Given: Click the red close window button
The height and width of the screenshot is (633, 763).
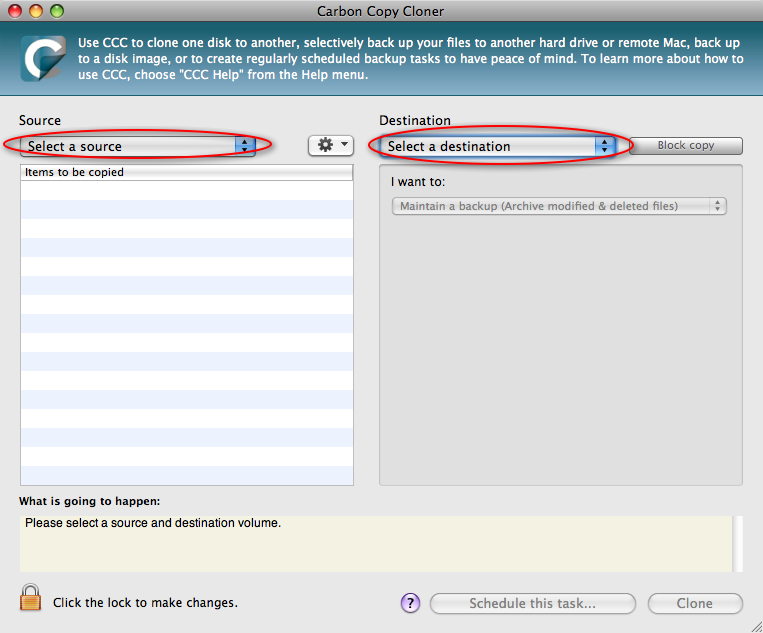Looking at the screenshot, I should (15, 11).
